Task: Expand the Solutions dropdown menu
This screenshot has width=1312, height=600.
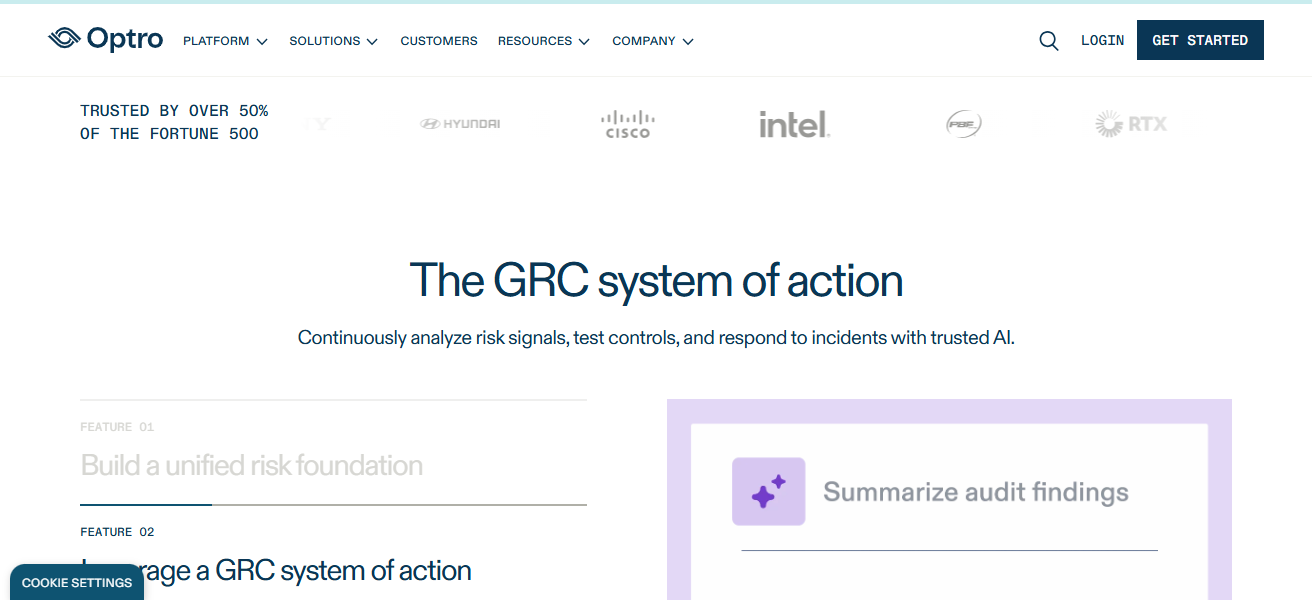Action: 333,41
